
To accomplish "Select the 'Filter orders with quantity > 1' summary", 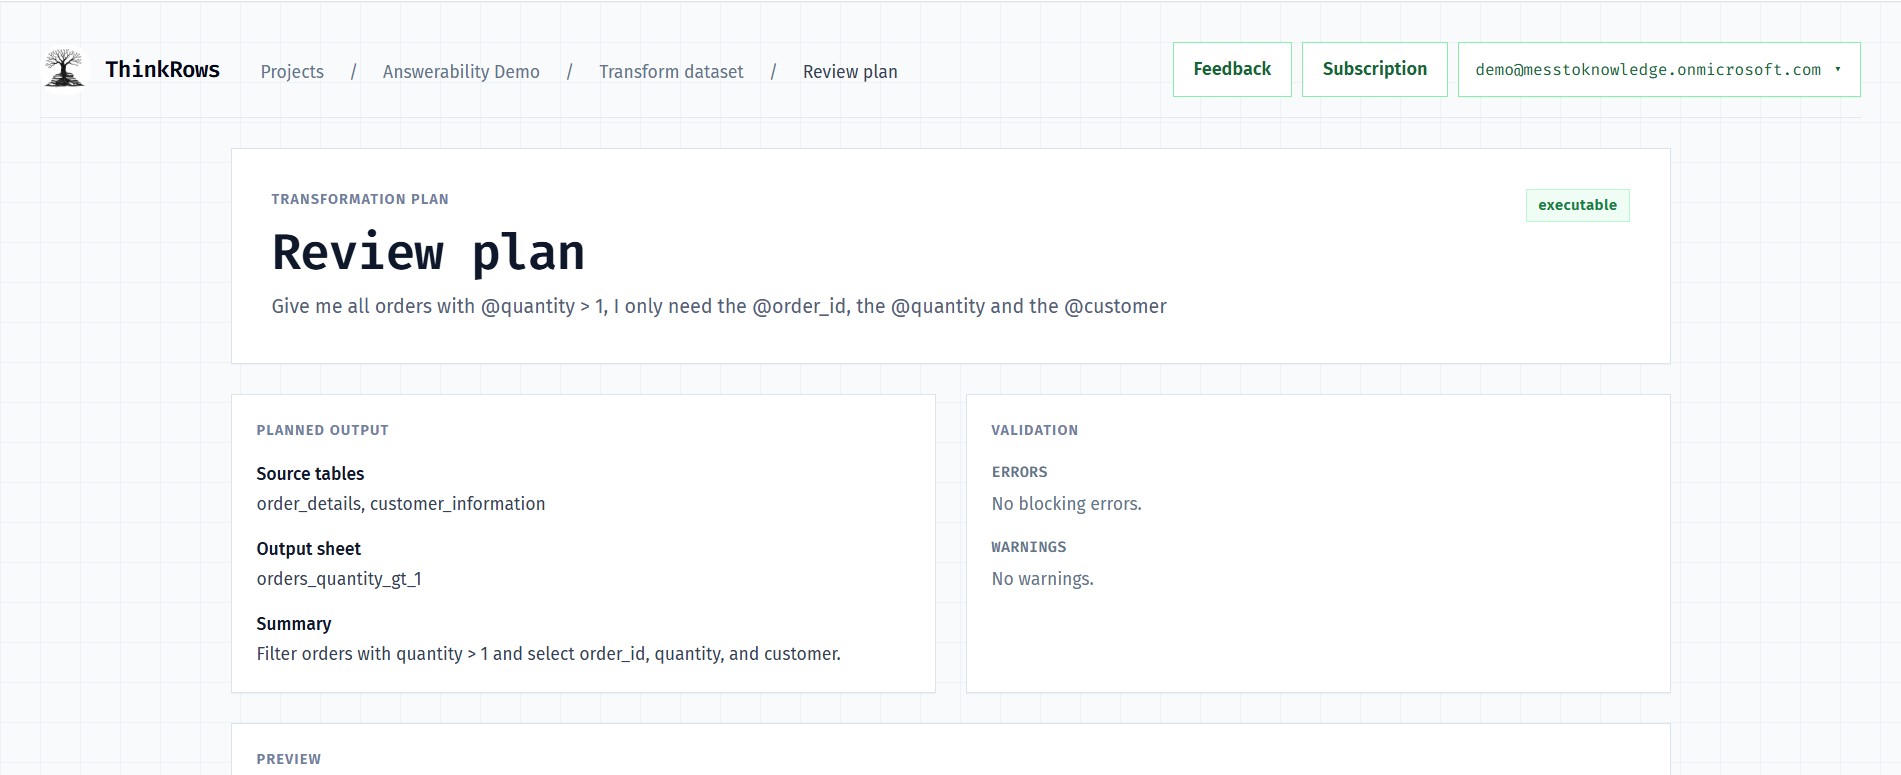I will coord(548,653).
